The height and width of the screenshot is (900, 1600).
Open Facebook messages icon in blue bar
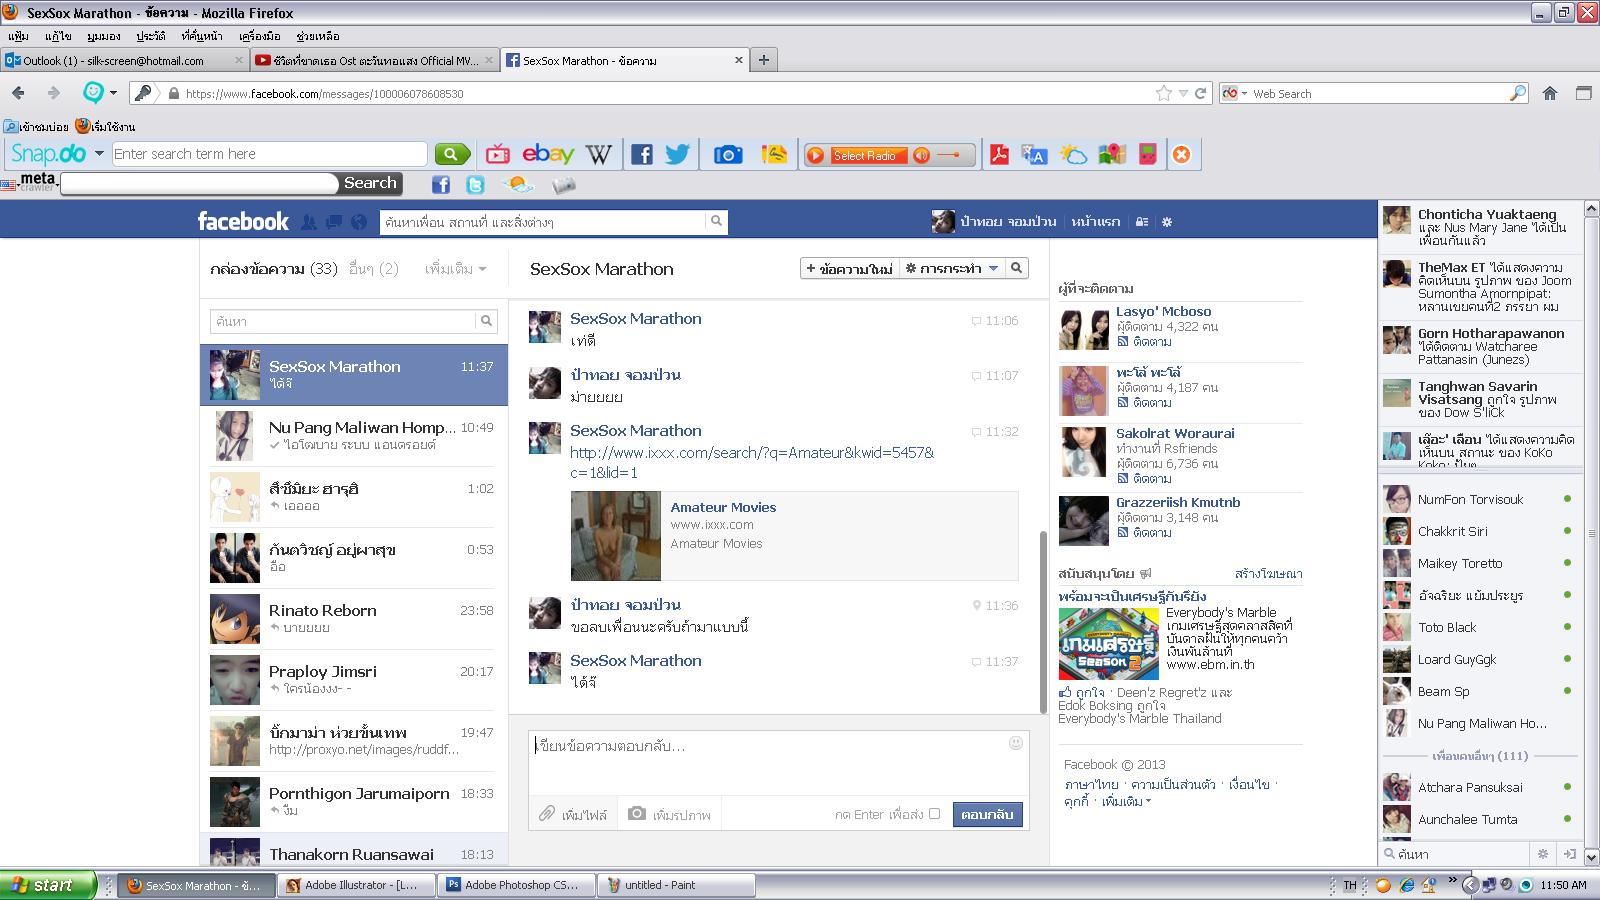[334, 222]
